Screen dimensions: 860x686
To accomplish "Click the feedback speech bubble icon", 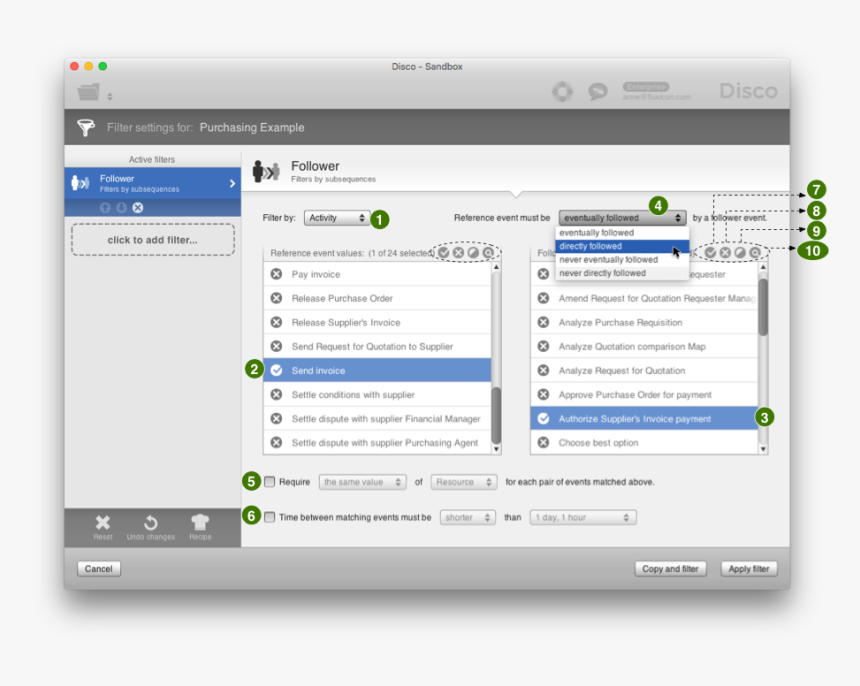I will (x=598, y=92).
